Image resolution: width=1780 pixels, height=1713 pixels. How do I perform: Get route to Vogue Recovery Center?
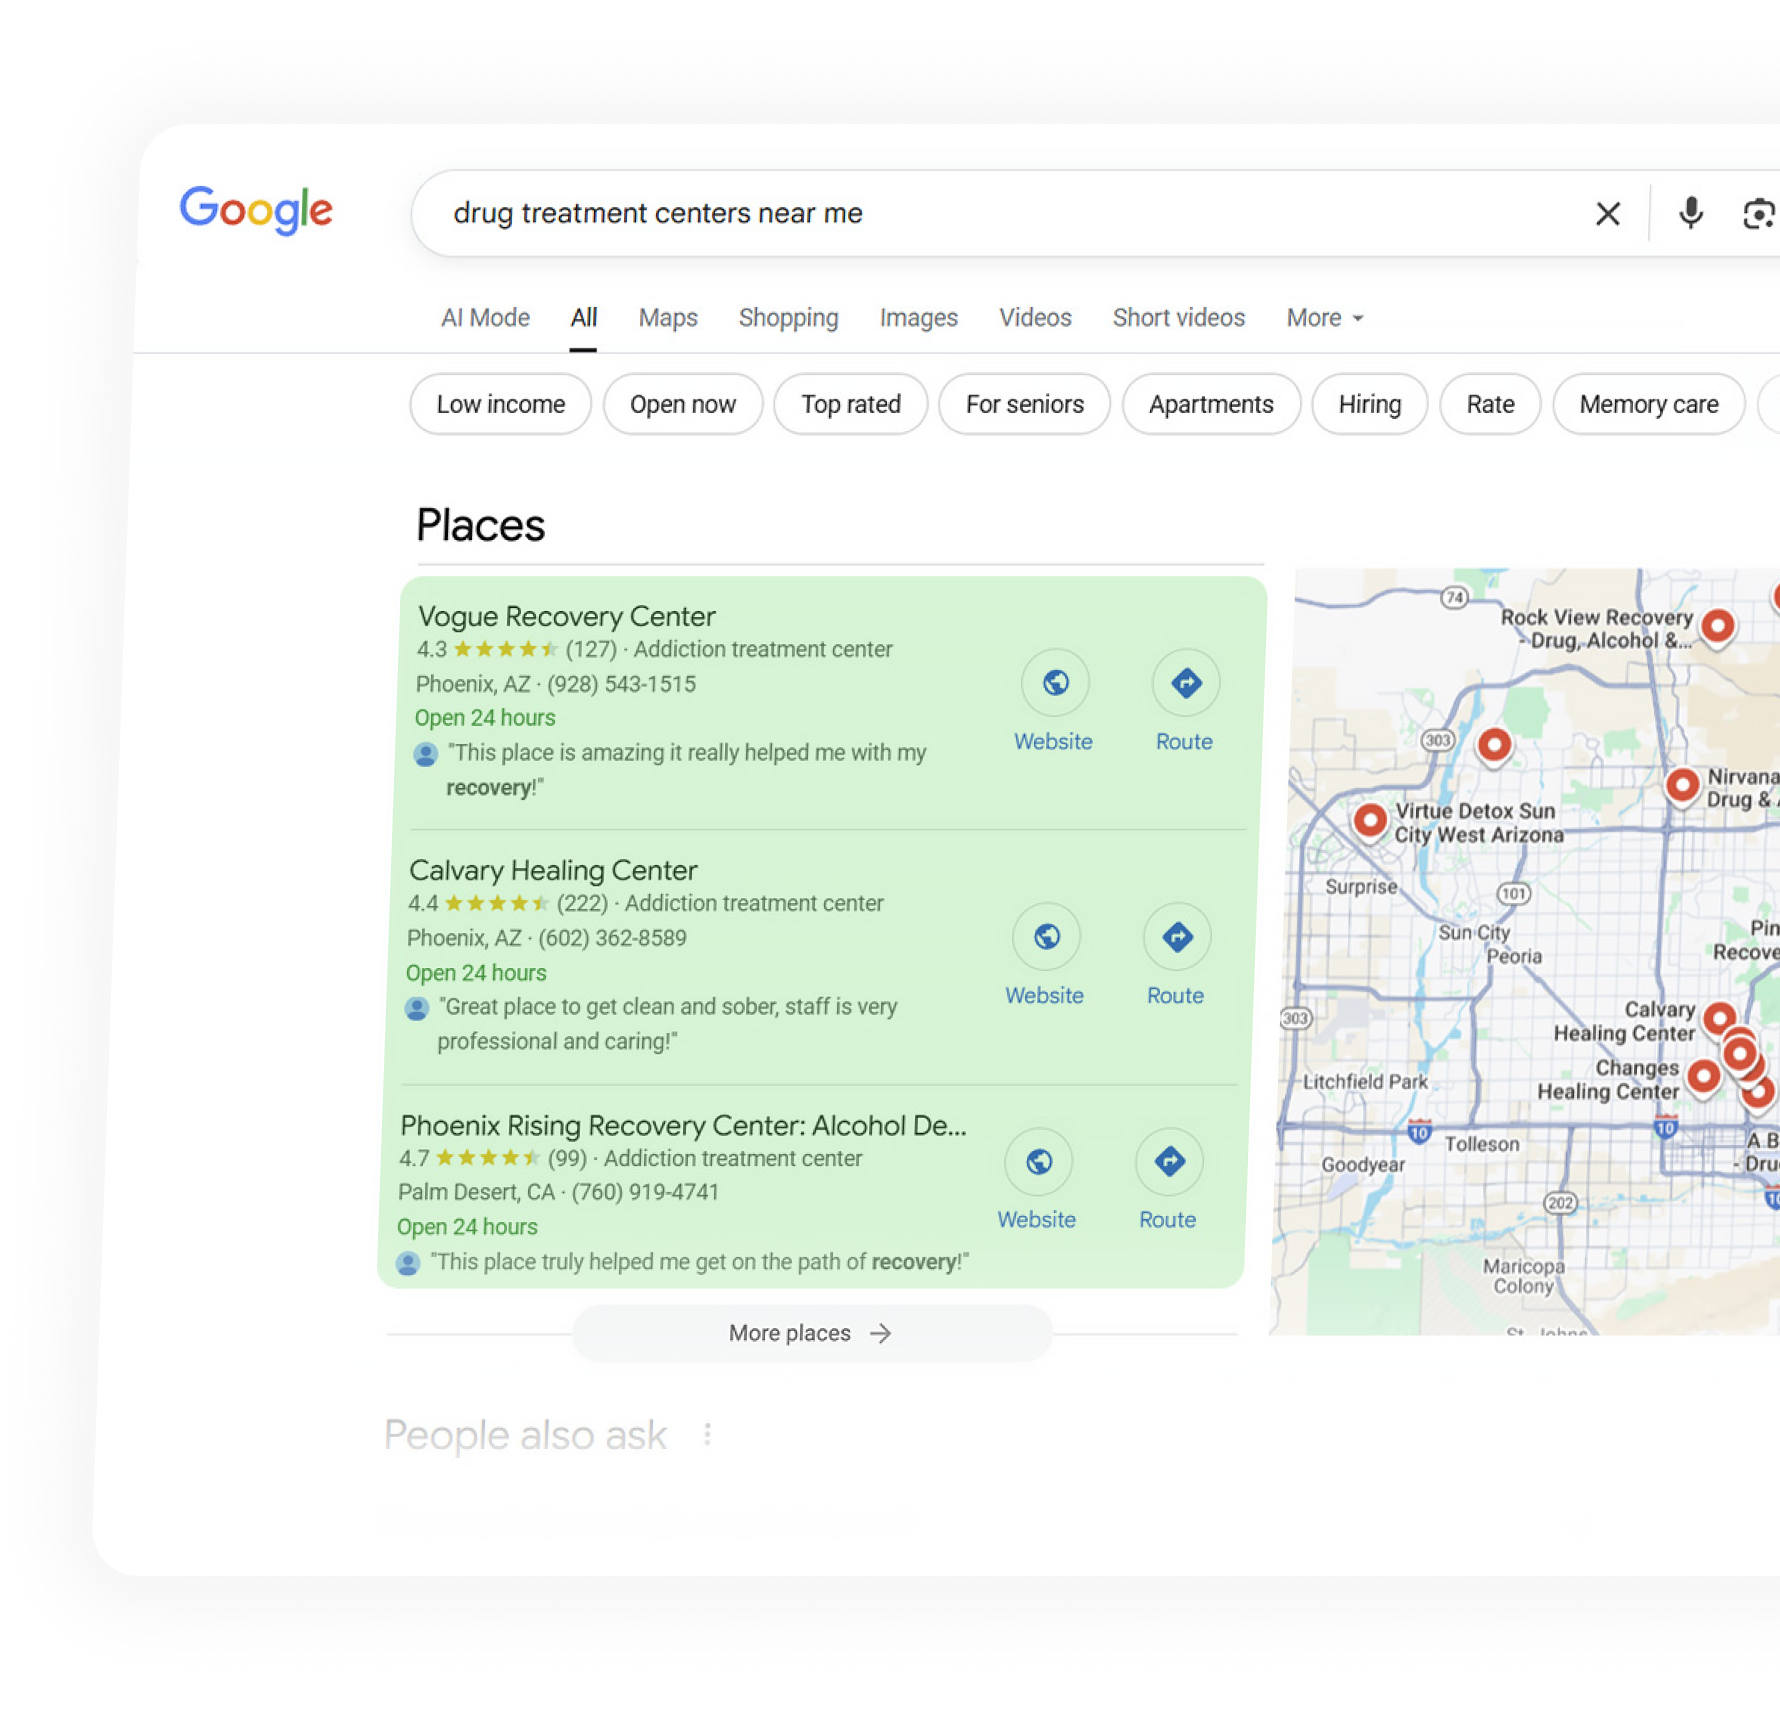tap(1185, 683)
